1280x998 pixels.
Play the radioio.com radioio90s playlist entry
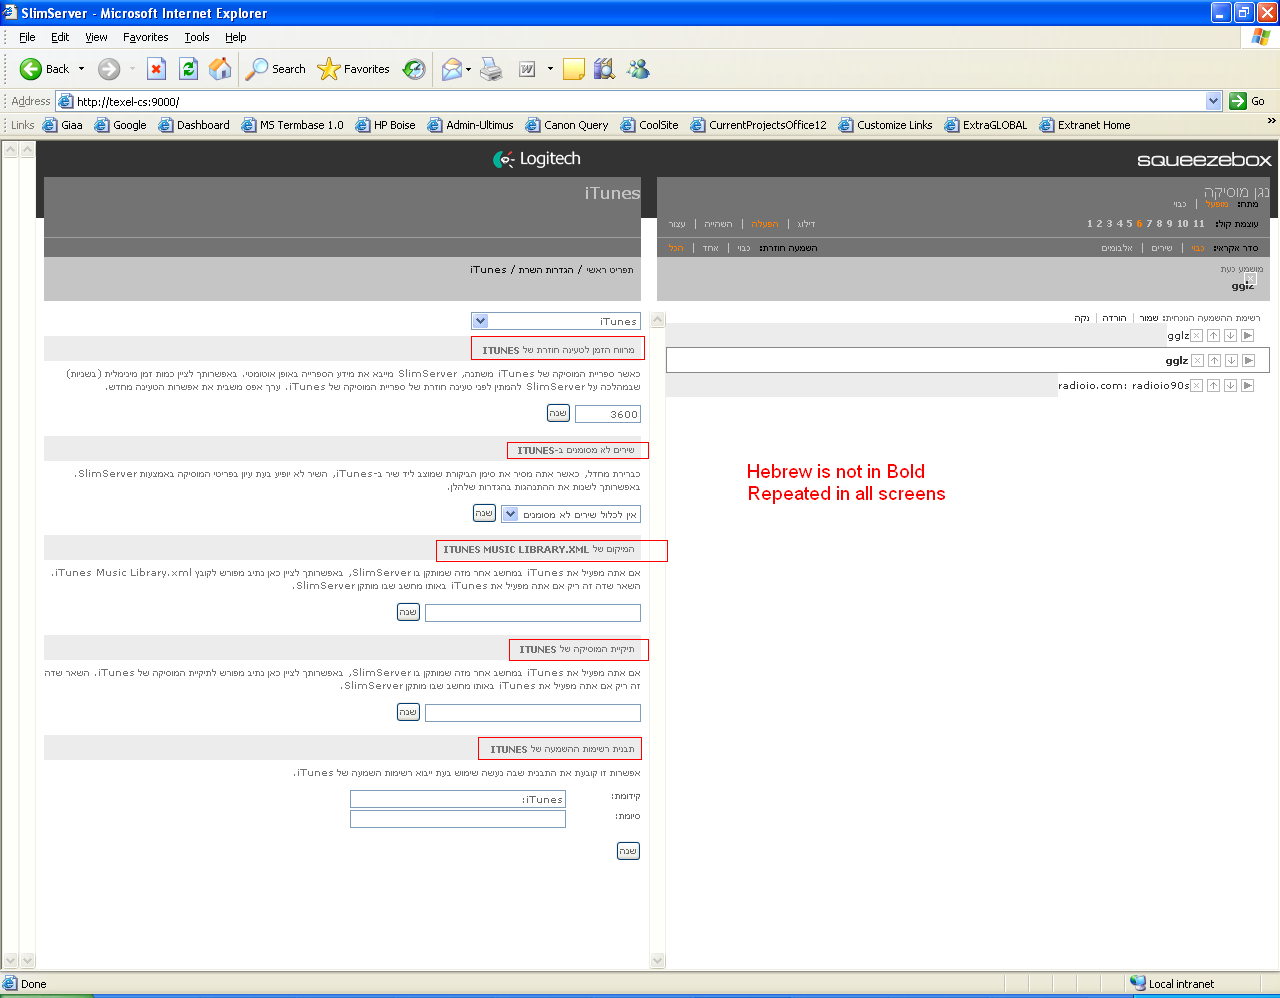click(x=1247, y=386)
